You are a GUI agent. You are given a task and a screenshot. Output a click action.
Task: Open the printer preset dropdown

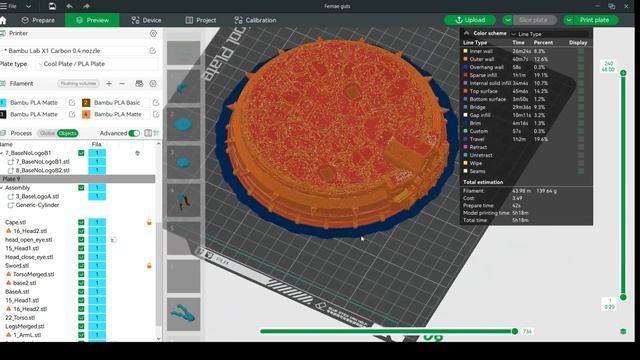73,51
